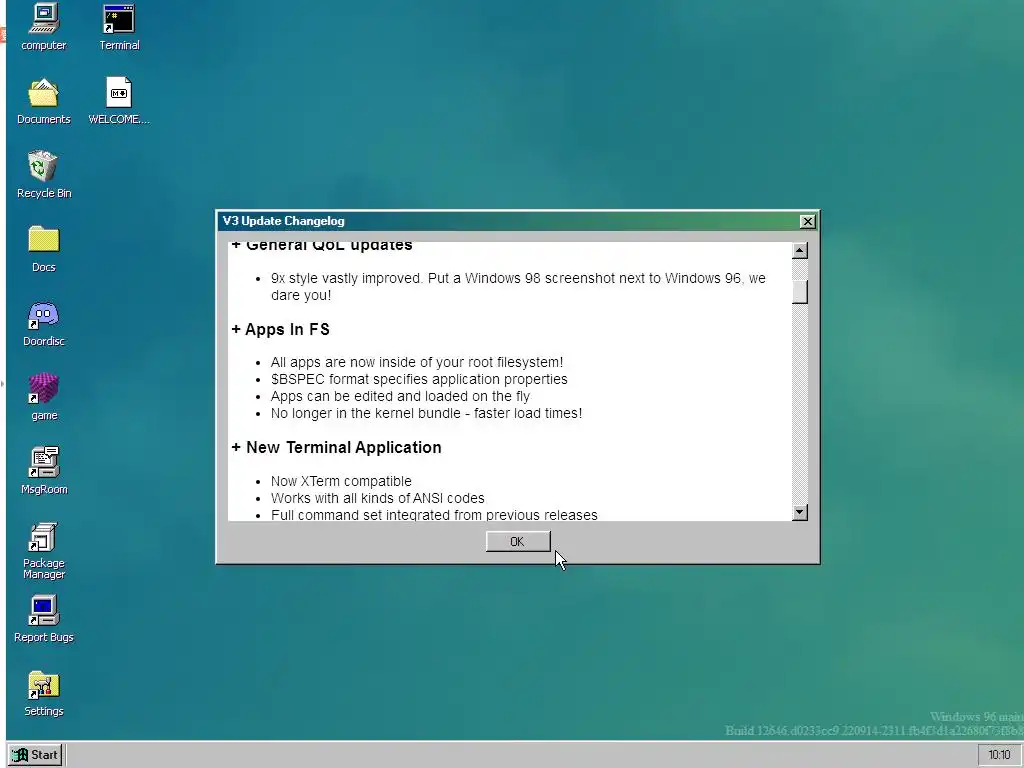The width and height of the screenshot is (1024, 768).
Task: Click the '$BSPEC format specifies application properties' line
Action: click(x=419, y=379)
